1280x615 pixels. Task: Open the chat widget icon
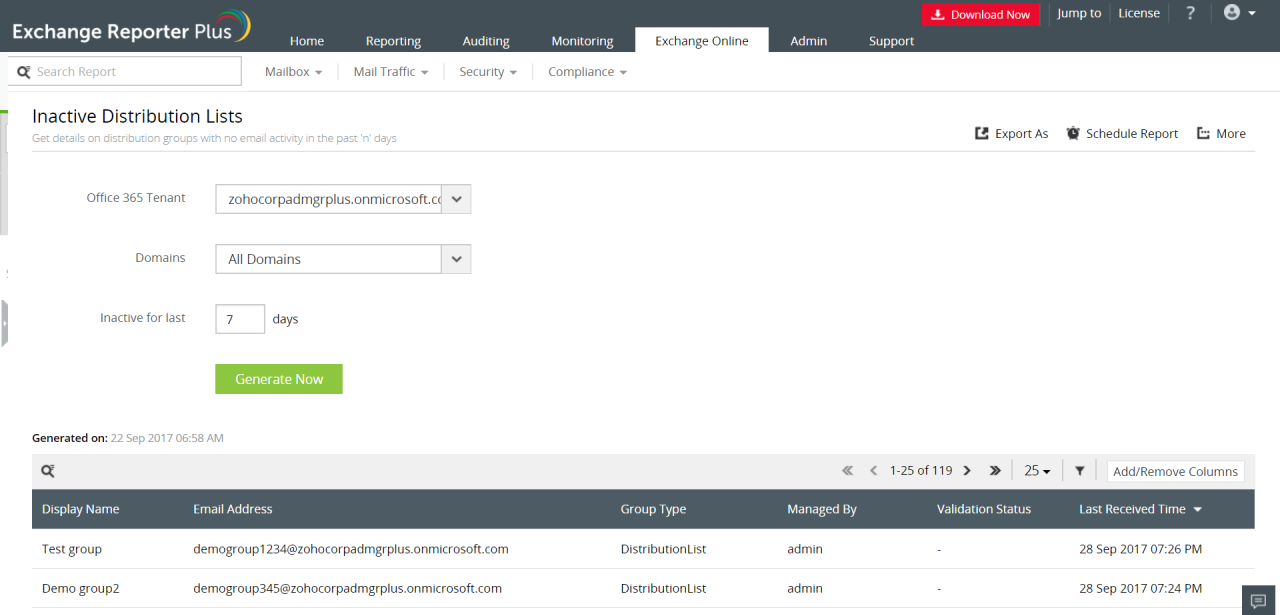coord(1258,600)
